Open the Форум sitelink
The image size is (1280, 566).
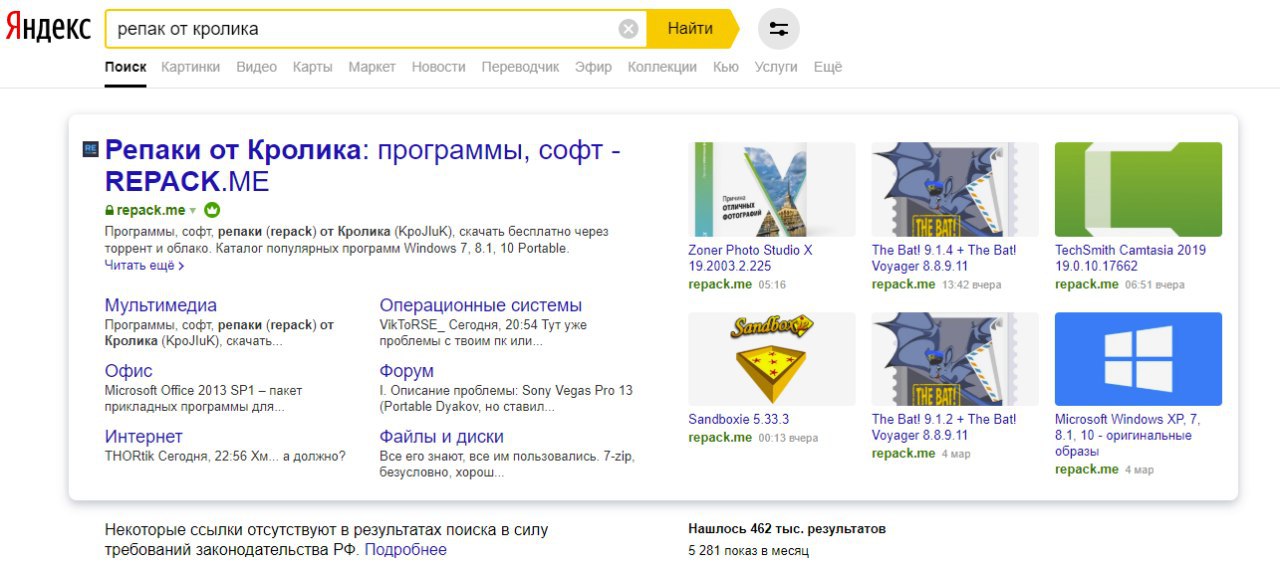pyautogui.click(x=407, y=371)
